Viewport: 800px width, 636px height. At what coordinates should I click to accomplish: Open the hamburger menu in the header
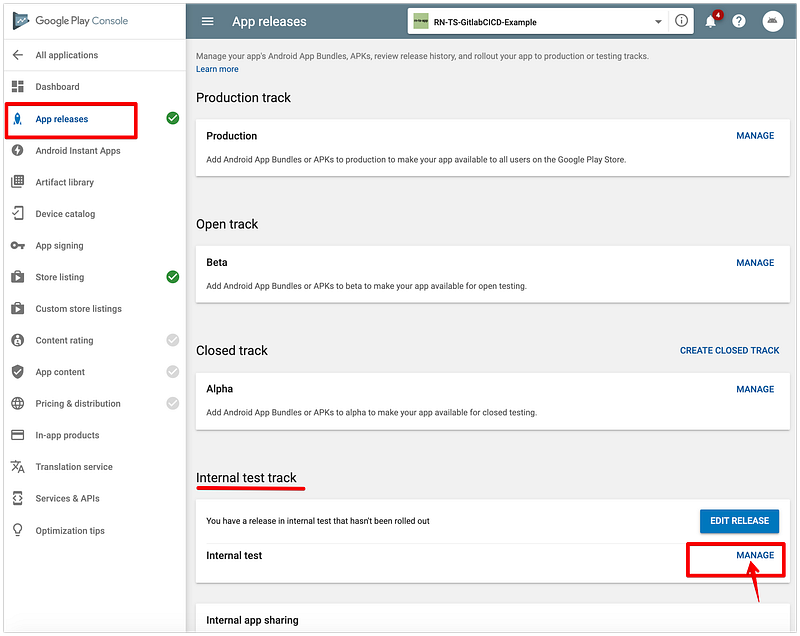208,21
